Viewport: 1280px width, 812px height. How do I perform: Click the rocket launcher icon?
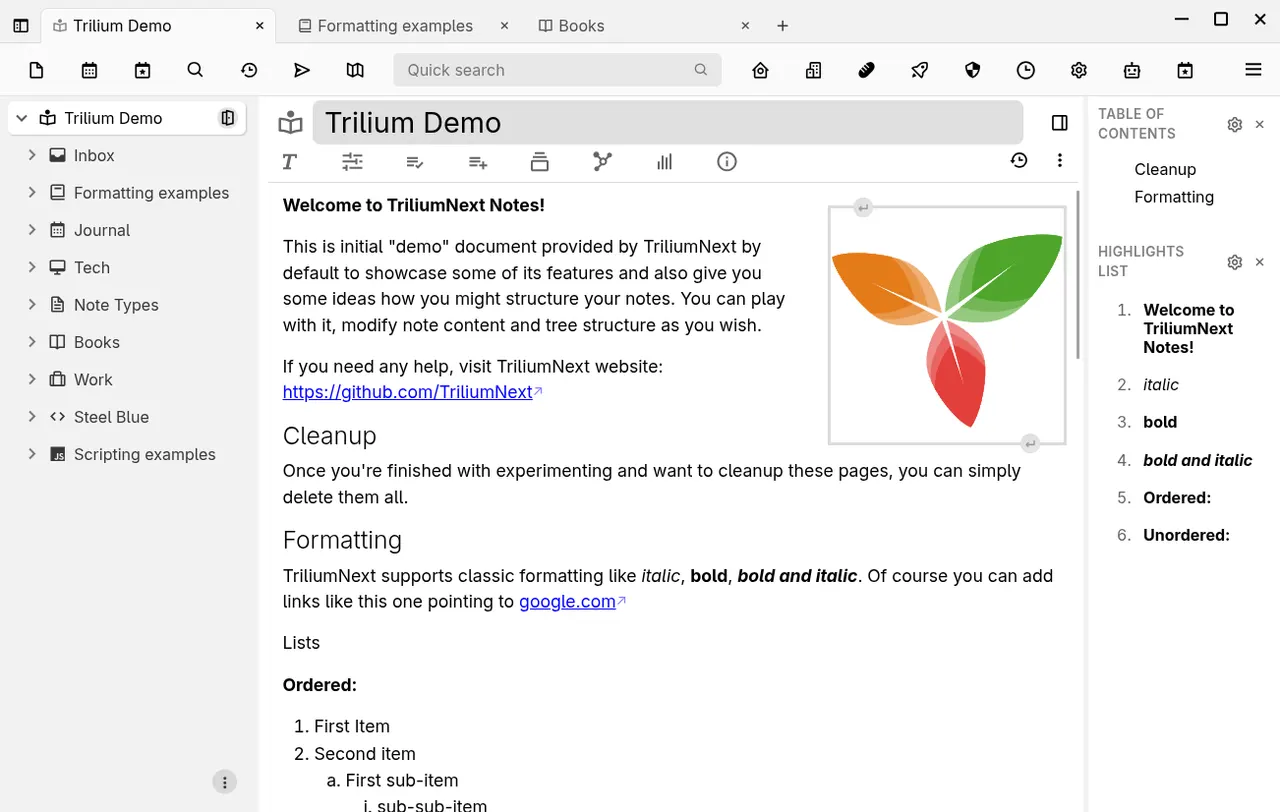[920, 70]
